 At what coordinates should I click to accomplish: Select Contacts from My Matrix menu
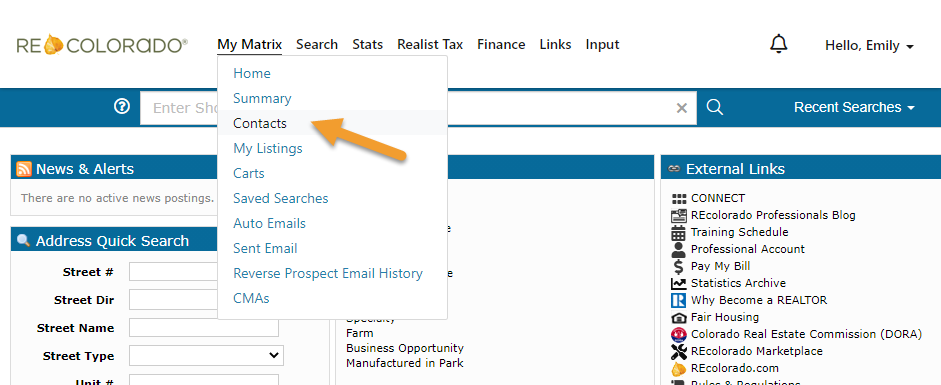point(260,124)
